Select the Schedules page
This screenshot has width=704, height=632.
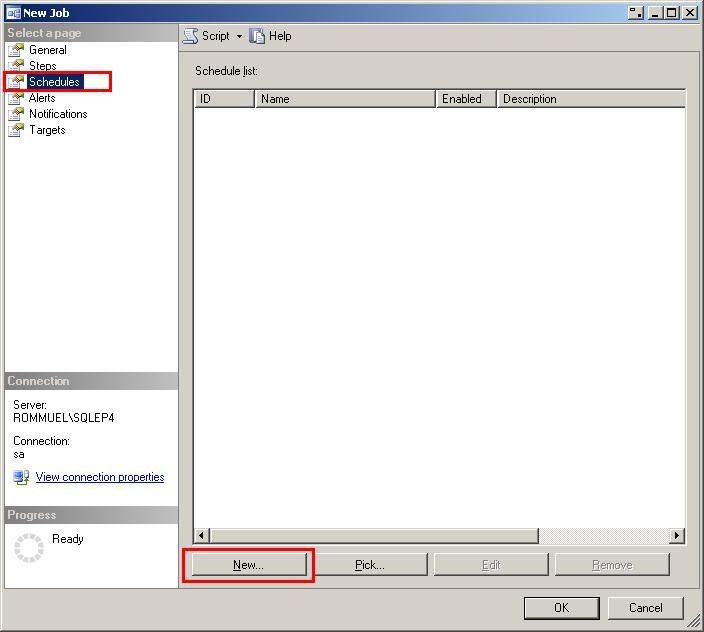point(54,82)
